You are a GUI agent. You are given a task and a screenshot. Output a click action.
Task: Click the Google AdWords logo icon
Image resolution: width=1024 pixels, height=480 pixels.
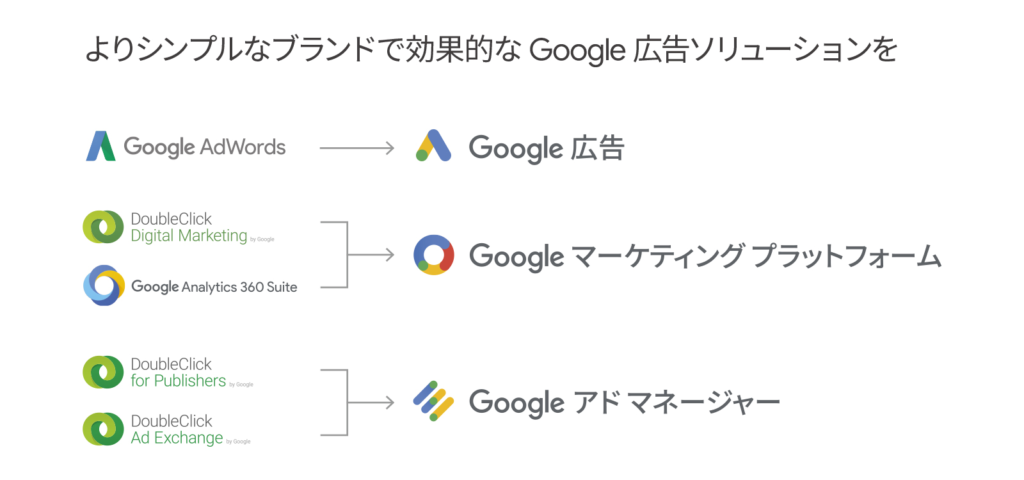101,147
